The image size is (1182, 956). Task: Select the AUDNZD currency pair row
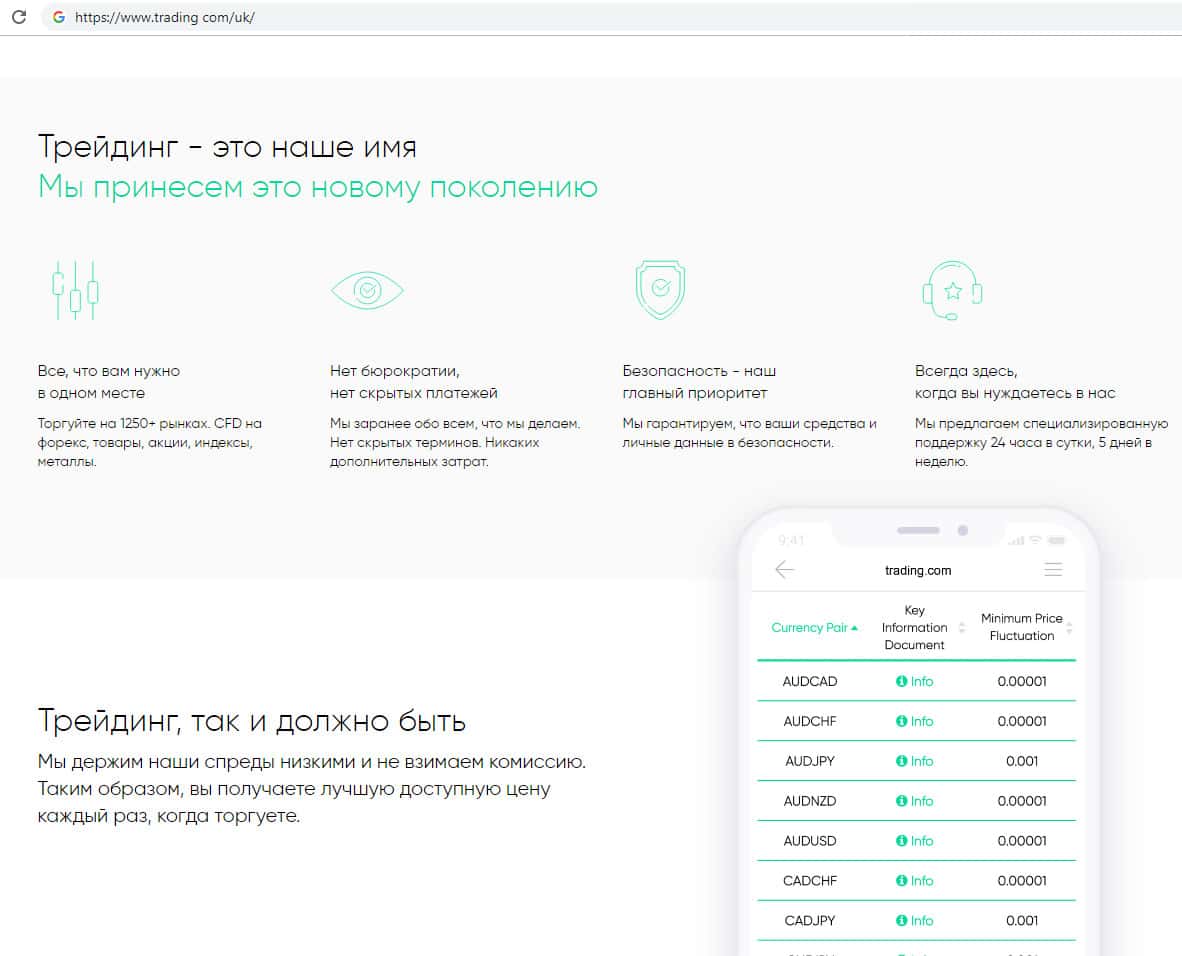tap(810, 801)
